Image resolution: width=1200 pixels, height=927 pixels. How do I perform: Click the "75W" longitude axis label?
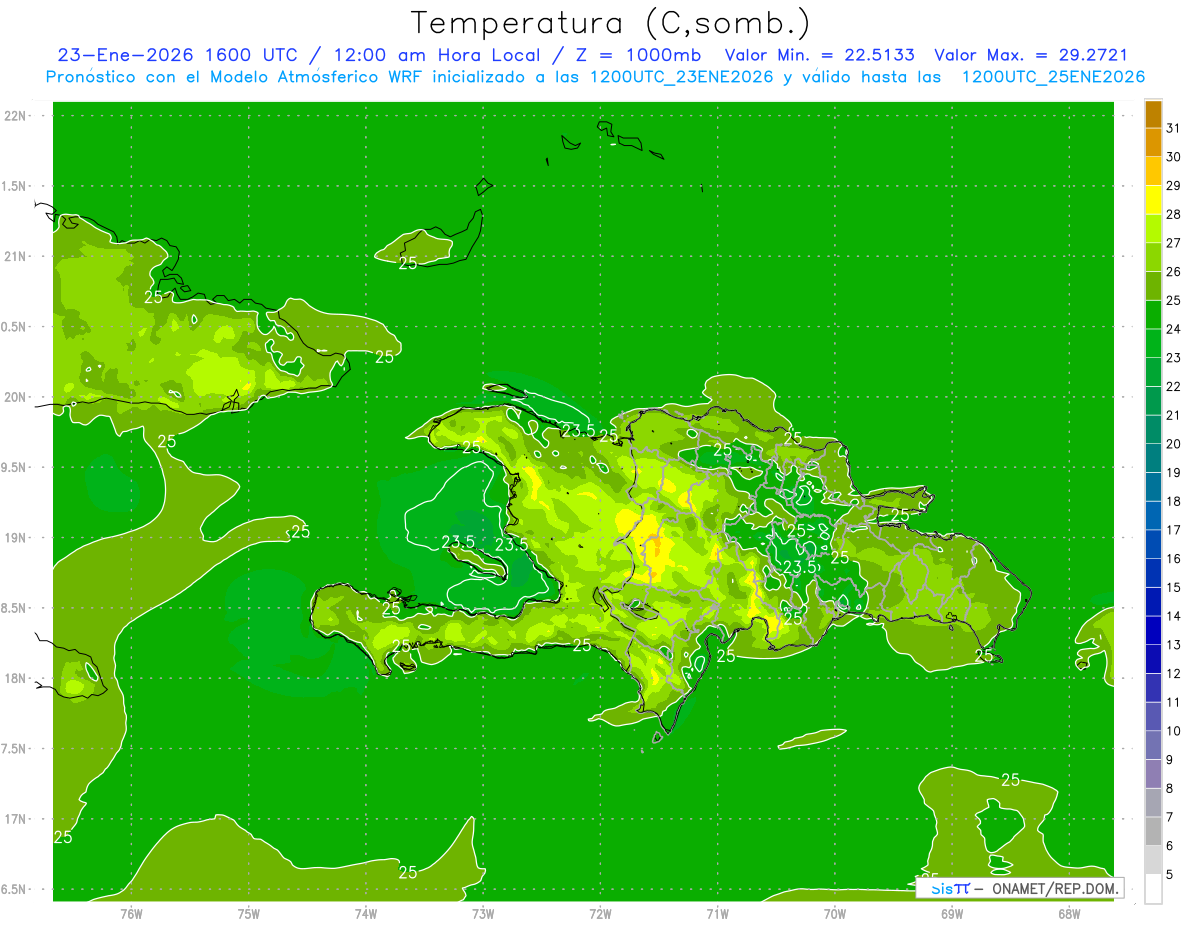coord(249,914)
